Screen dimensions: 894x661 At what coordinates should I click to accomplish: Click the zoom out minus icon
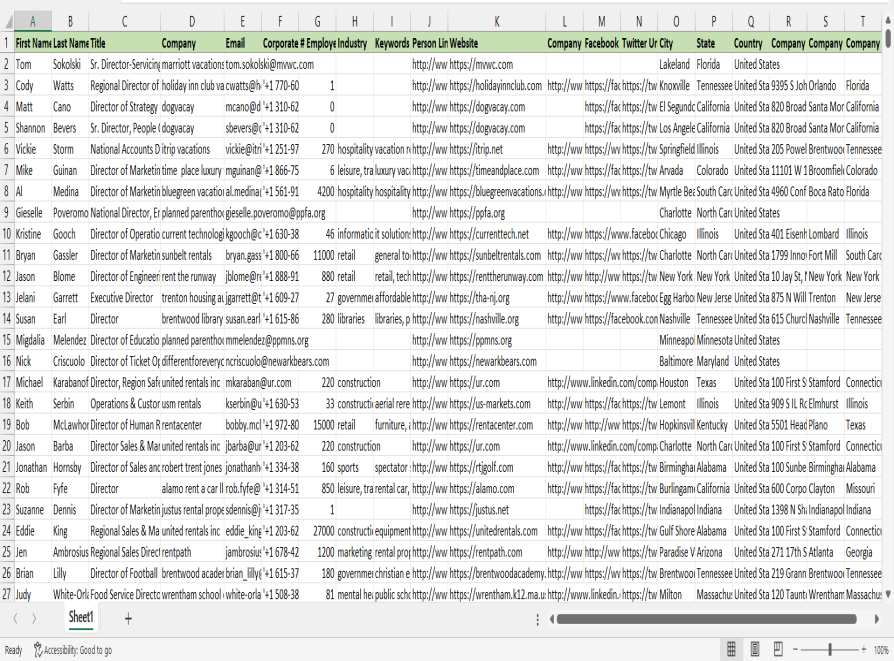point(796,650)
